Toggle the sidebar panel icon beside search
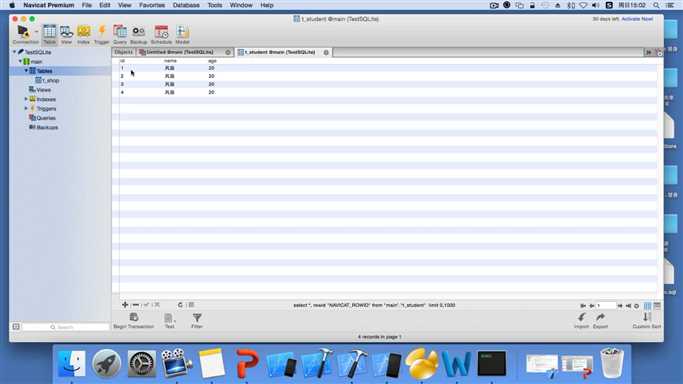The image size is (683, 384). [16, 327]
